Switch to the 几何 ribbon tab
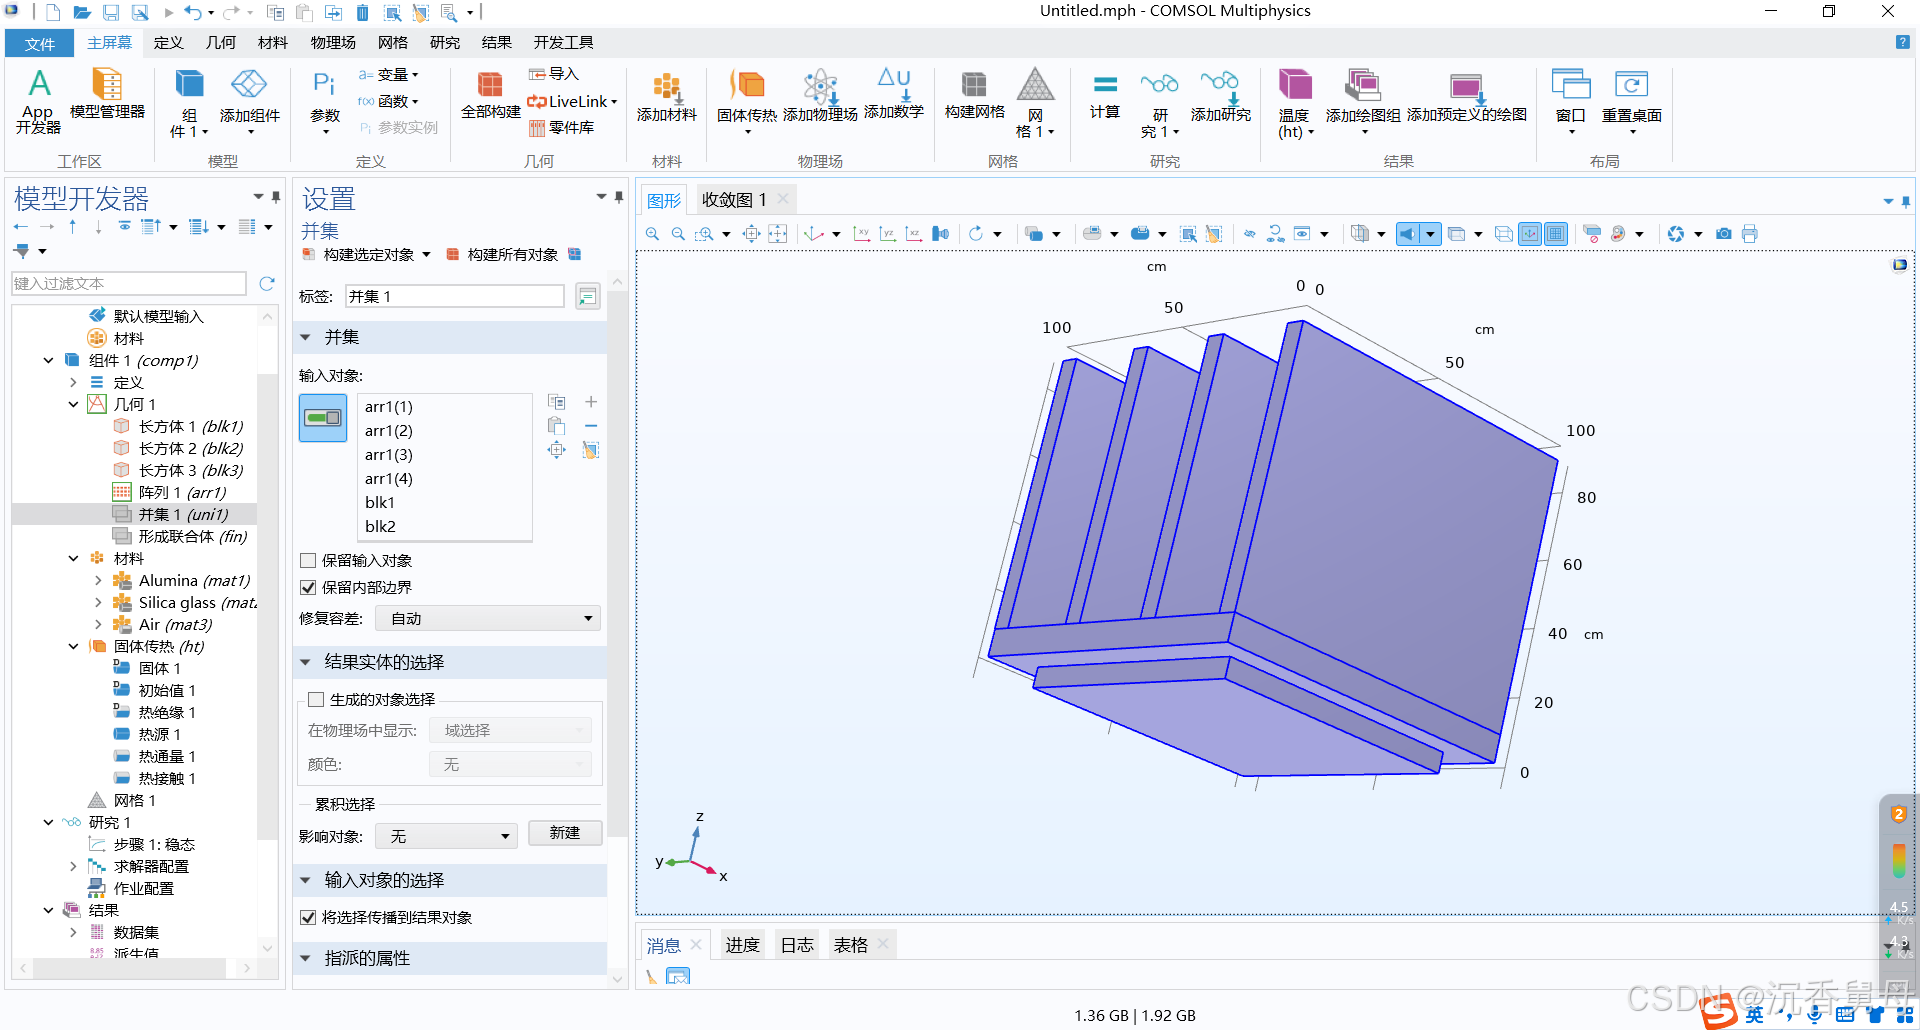Screen dimensions: 1920x1030 (x=221, y=43)
